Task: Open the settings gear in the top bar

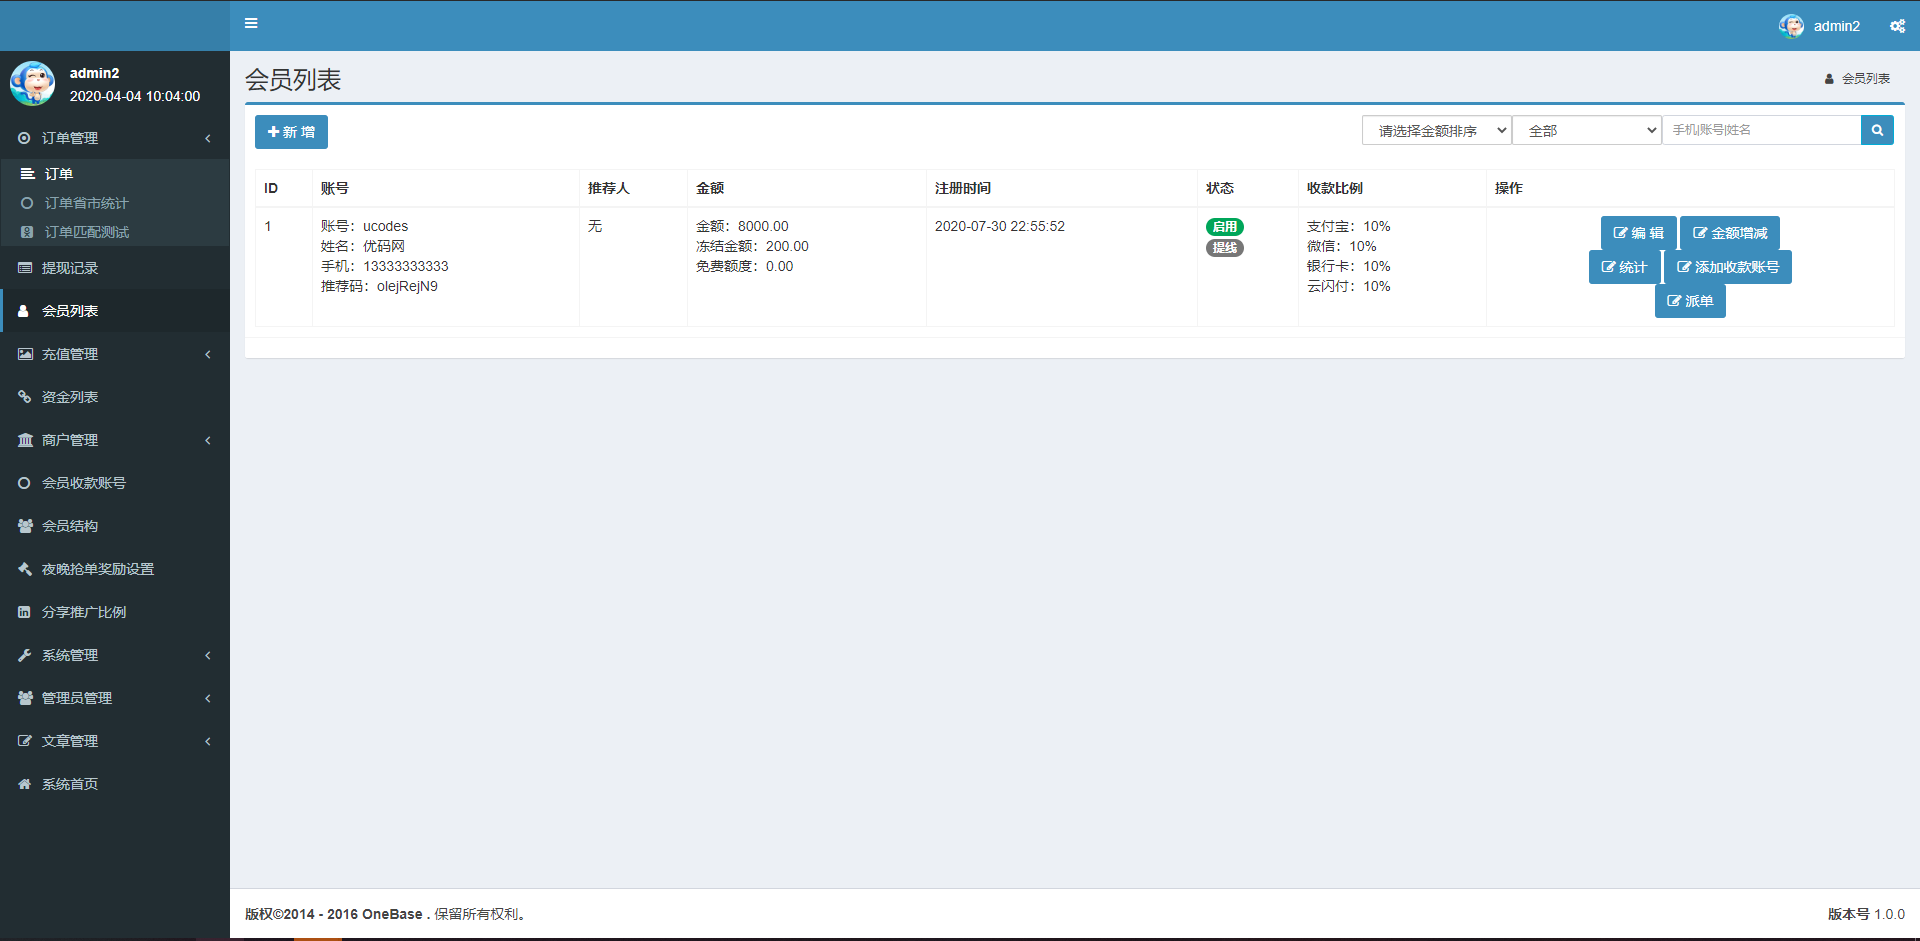Action: click(1896, 25)
